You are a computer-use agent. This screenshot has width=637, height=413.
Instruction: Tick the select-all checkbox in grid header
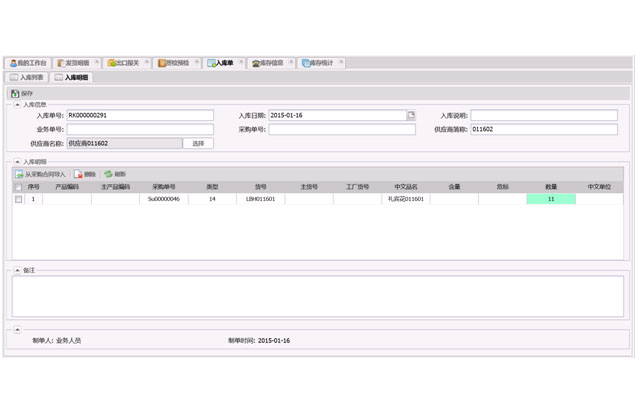coord(18,187)
